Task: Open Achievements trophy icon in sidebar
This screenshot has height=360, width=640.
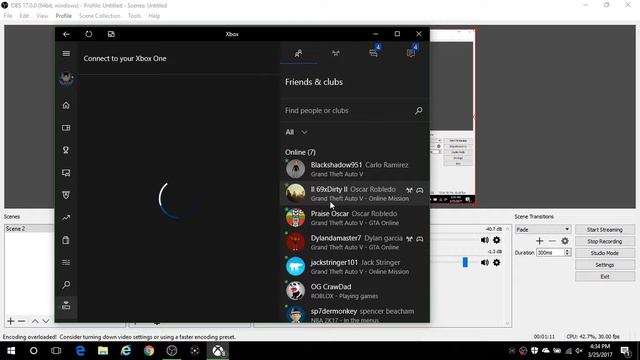Action: point(66,150)
